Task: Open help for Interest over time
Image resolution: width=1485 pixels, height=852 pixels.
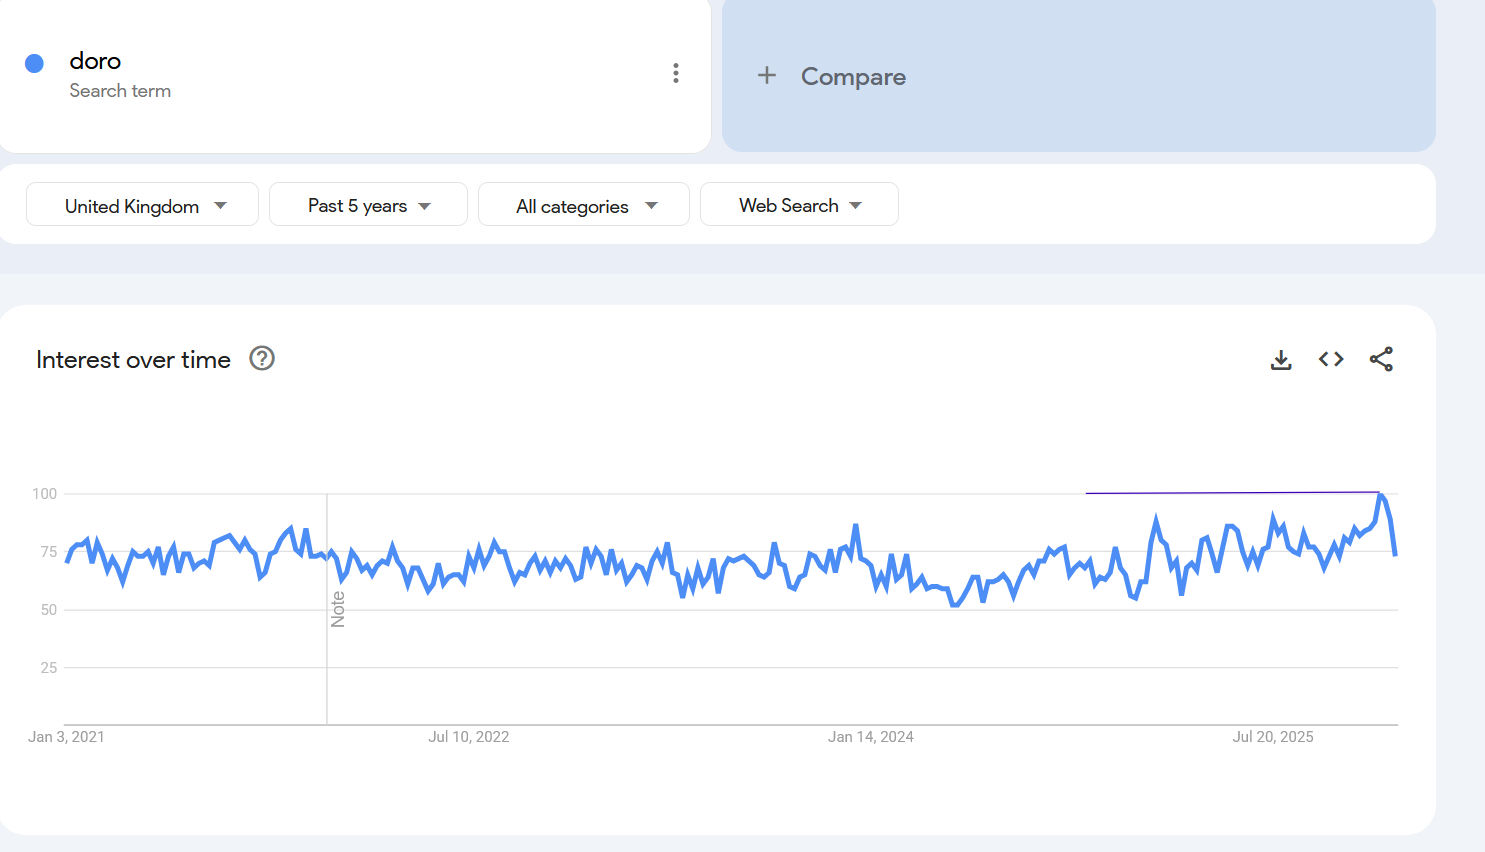Action: click(262, 359)
